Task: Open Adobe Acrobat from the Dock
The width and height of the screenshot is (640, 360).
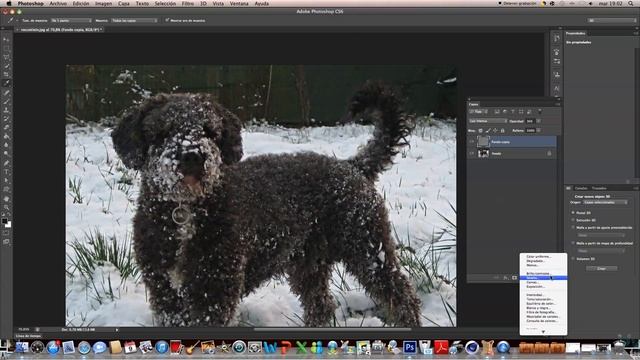Action: pos(441,347)
